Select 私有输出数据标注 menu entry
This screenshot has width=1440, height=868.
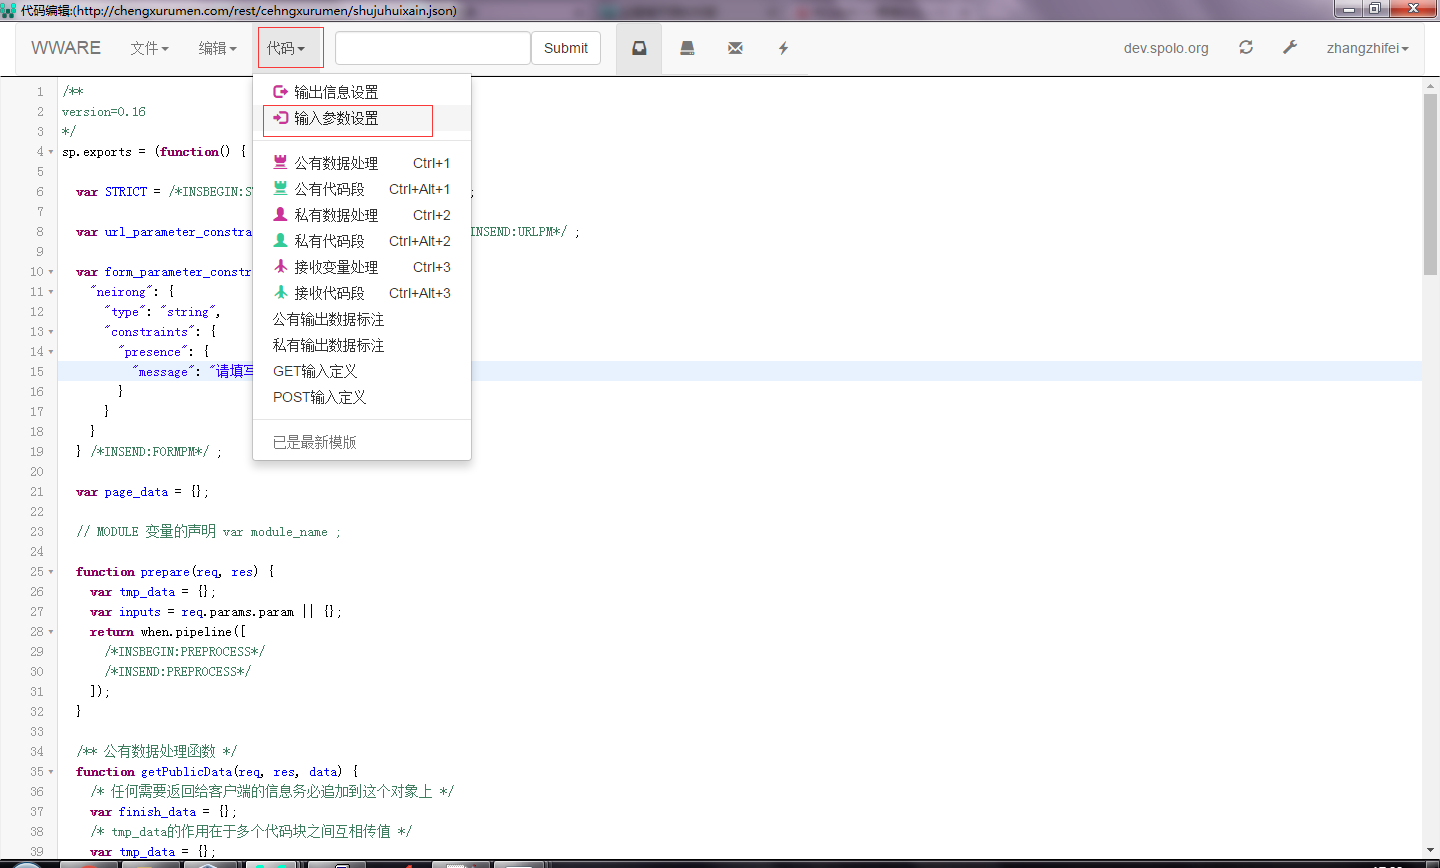click(362, 345)
